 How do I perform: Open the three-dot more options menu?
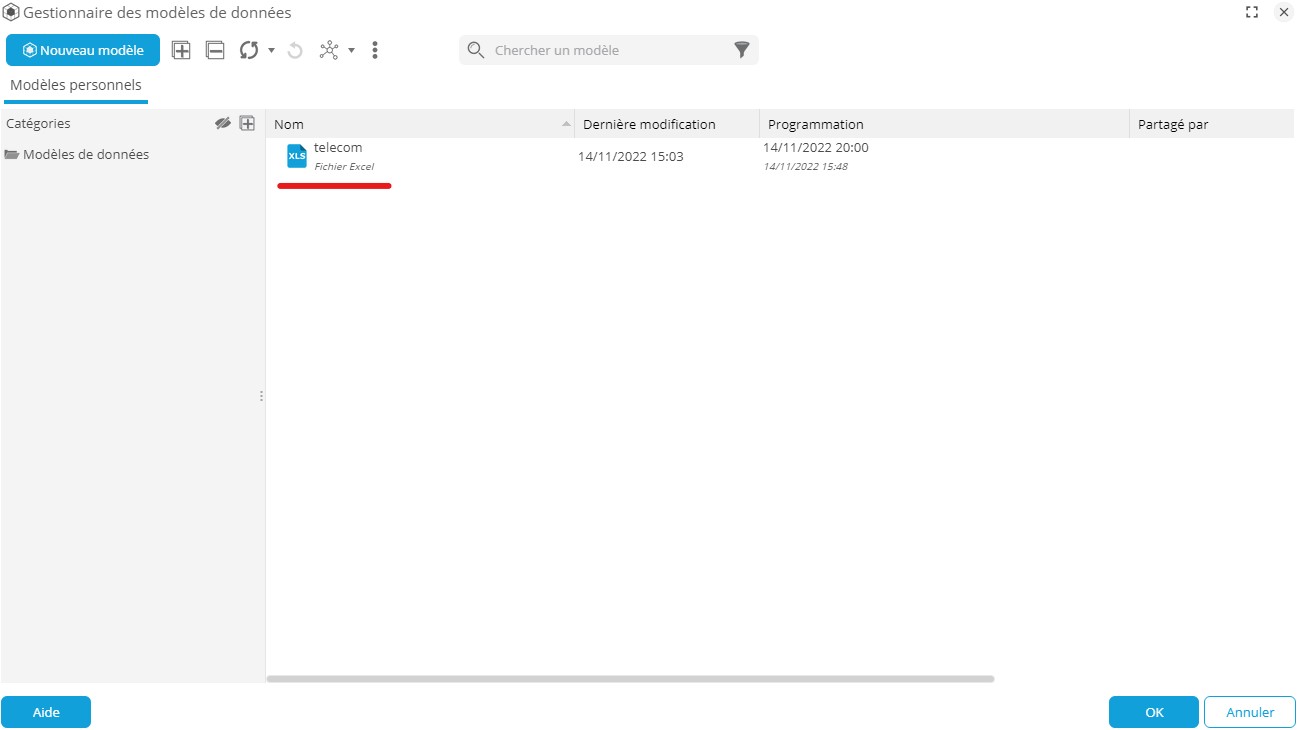375,50
